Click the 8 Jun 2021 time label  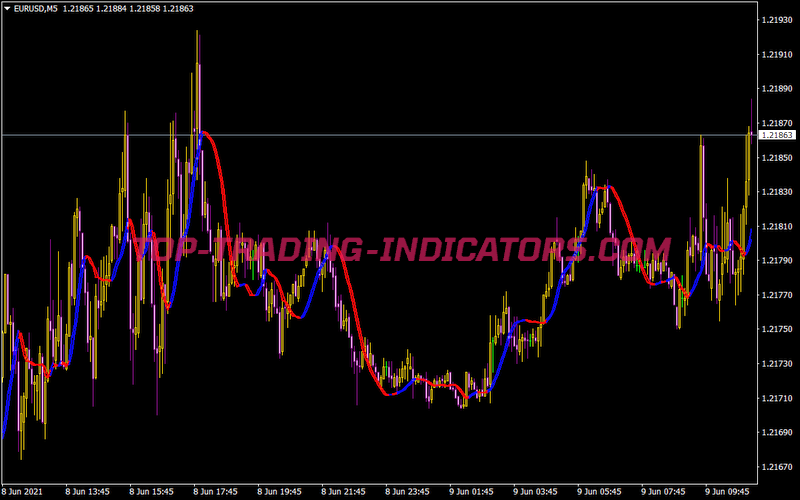click(21, 492)
